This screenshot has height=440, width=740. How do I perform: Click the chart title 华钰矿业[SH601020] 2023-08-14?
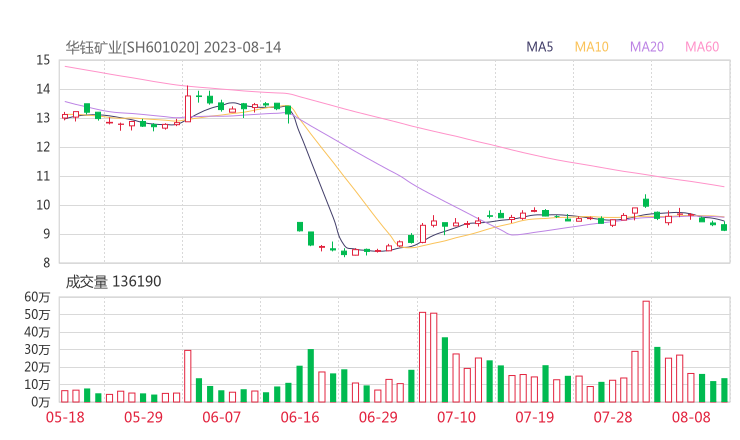point(173,47)
